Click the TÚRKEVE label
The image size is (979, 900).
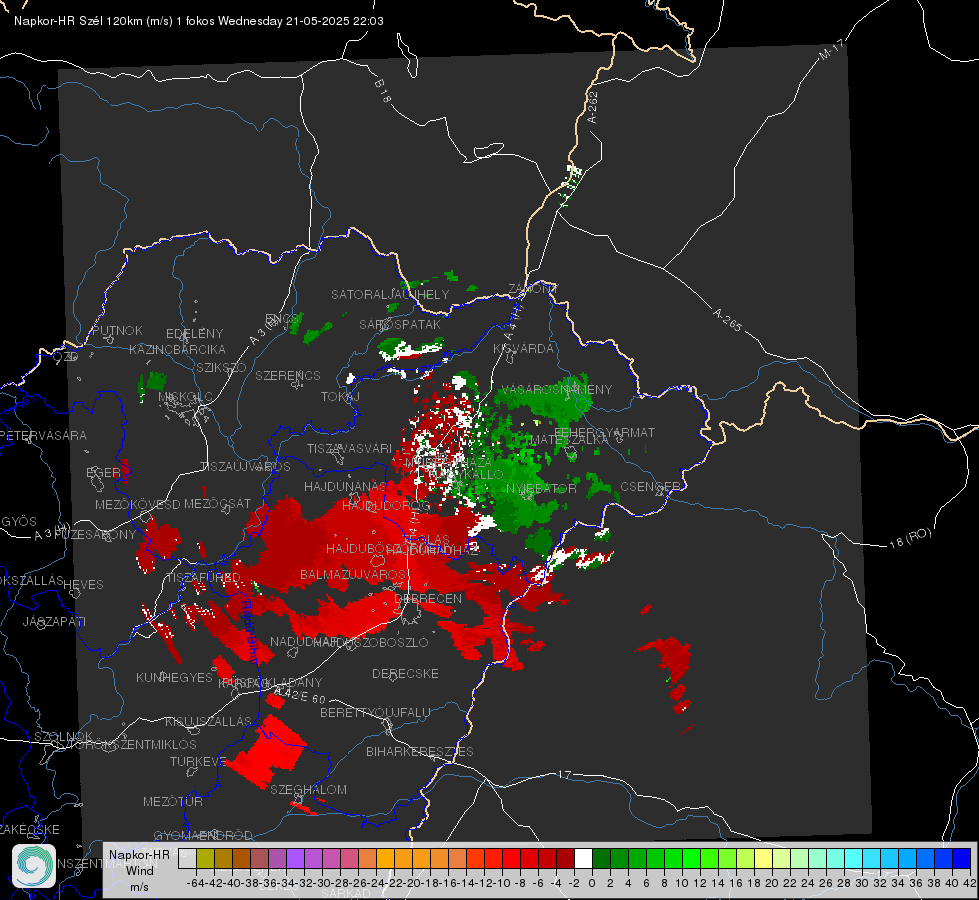(x=198, y=761)
